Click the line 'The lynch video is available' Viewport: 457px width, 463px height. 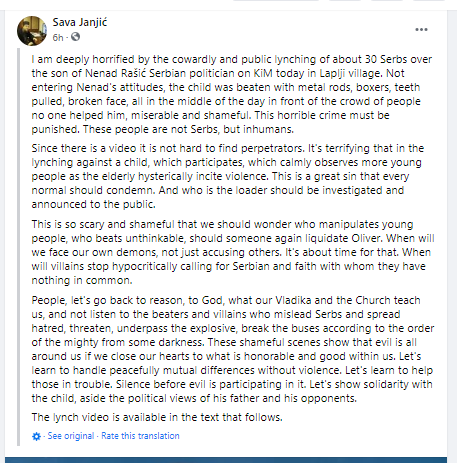click(x=157, y=417)
